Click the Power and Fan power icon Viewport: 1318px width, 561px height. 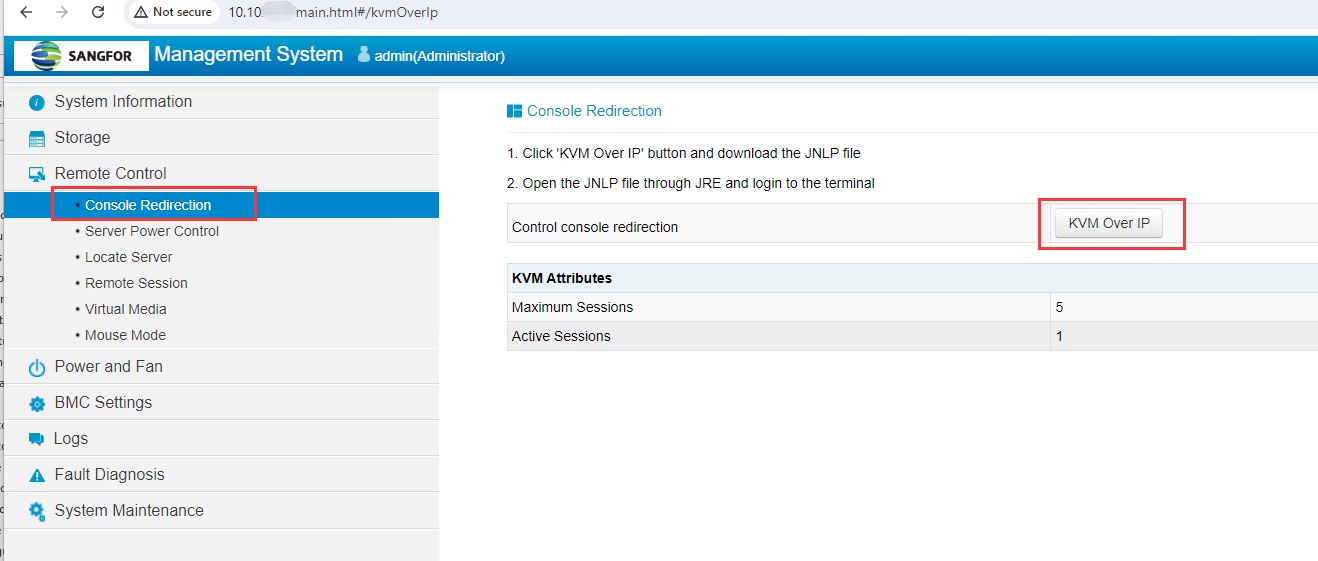point(37,367)
